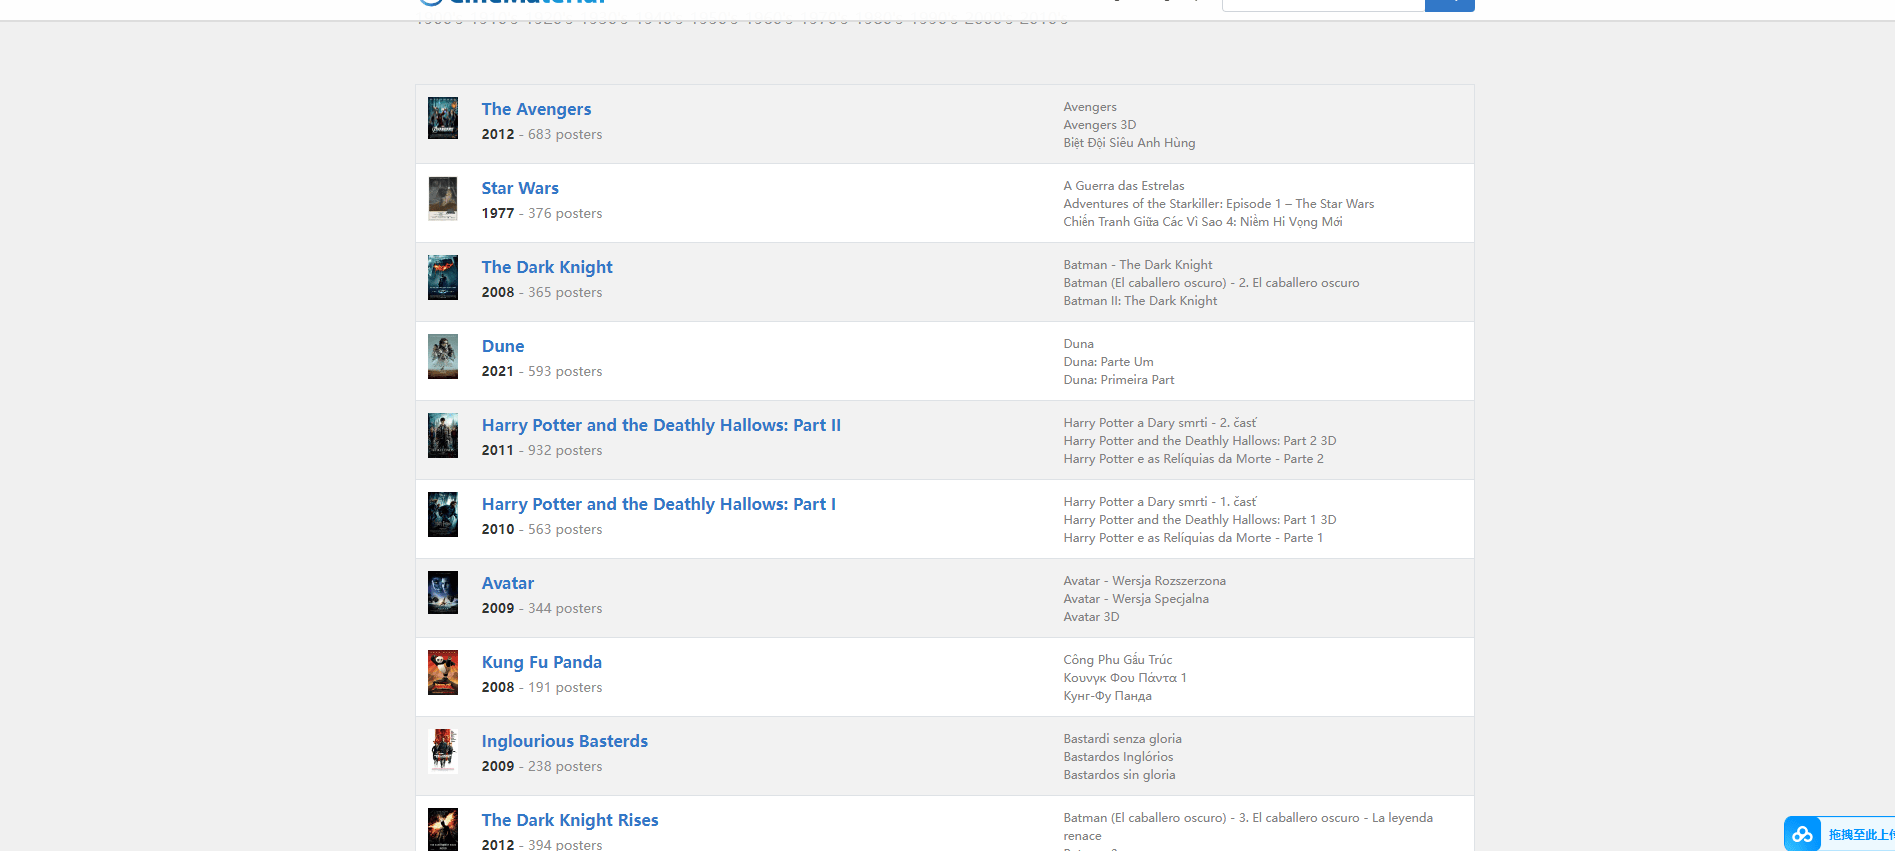Open The Avengers poster thumbnail

coord(443,118)
